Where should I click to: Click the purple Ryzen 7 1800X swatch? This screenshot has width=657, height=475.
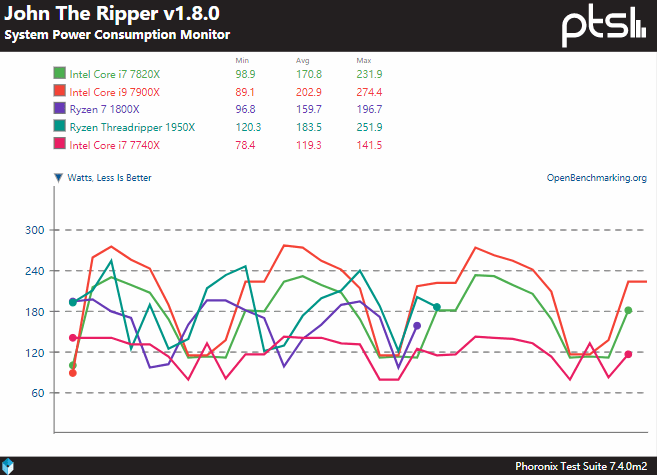click(59, 108)
